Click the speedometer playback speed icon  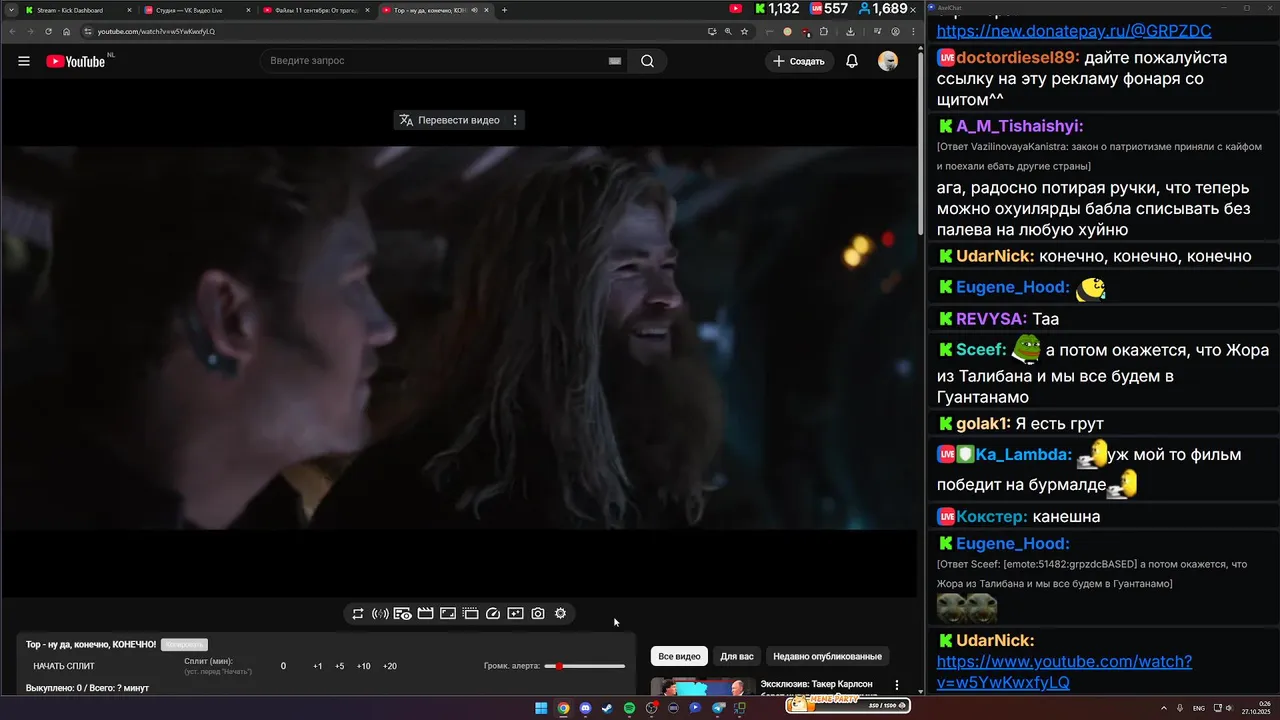(493, 613)
